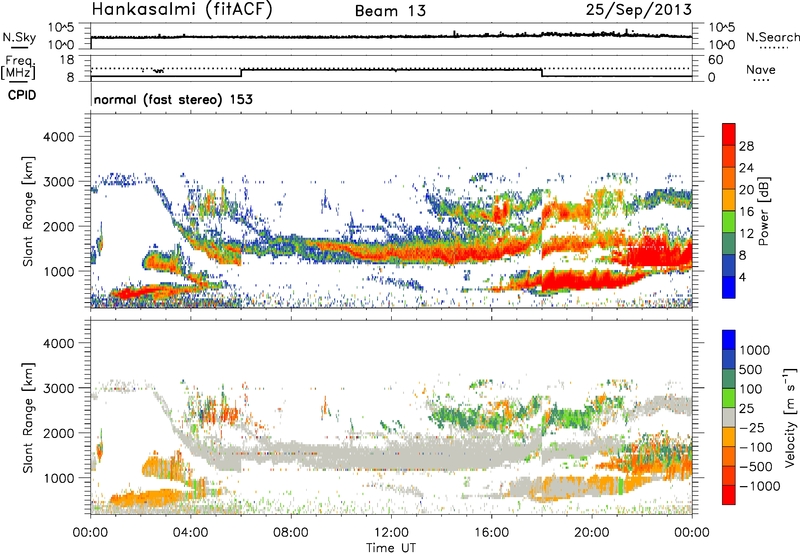
Task: Click the Velocity [m s⁻¹] colorbar label
Action: tap(790, 417)
